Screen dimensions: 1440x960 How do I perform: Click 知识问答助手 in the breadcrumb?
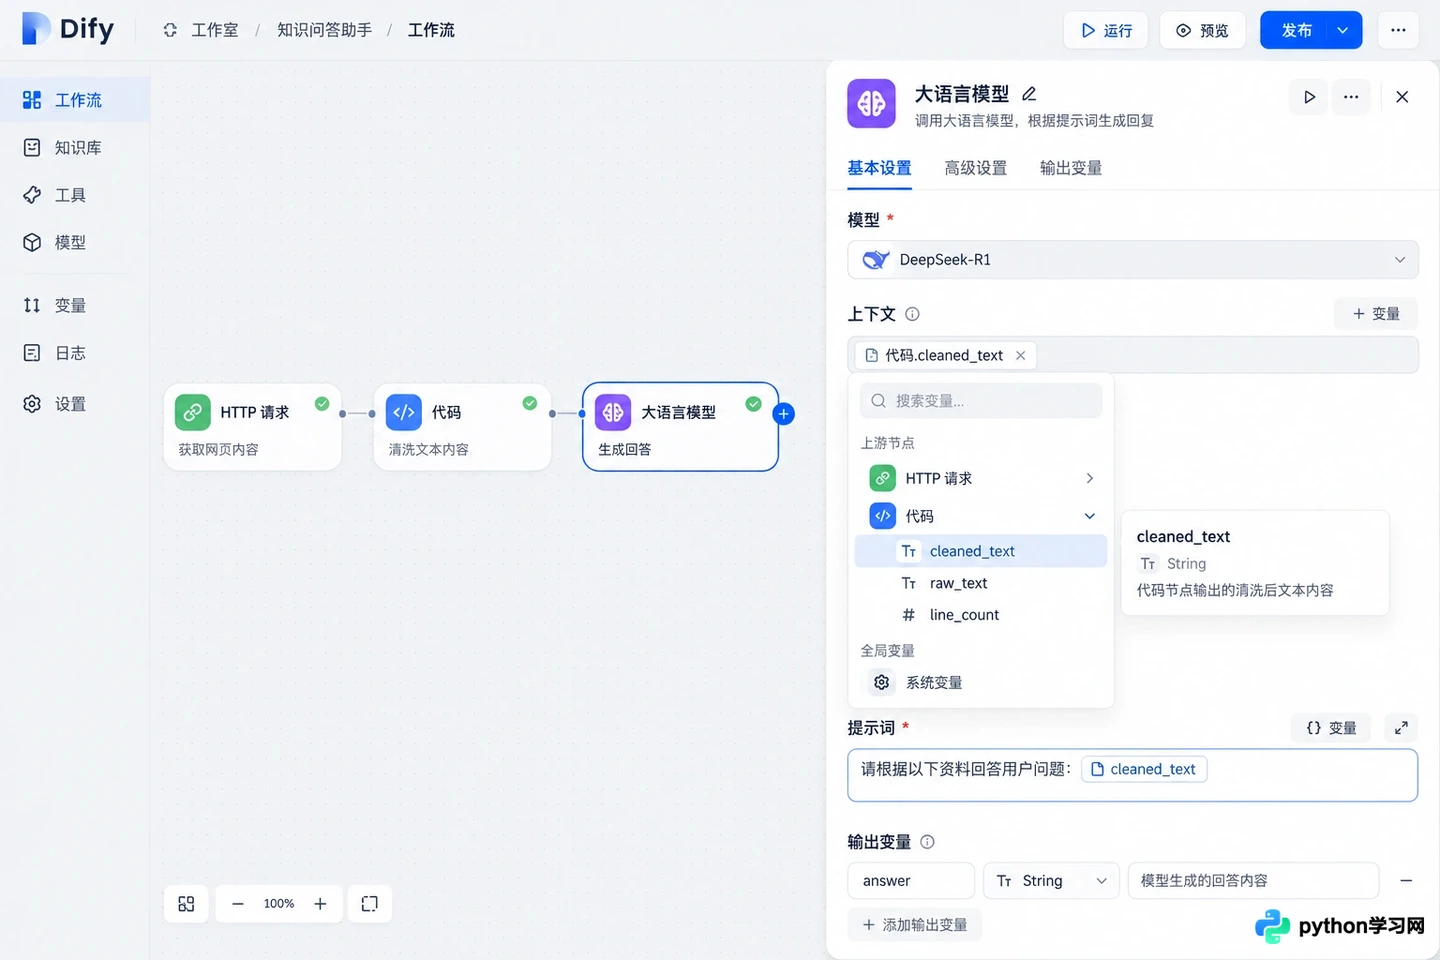point(324,30)
